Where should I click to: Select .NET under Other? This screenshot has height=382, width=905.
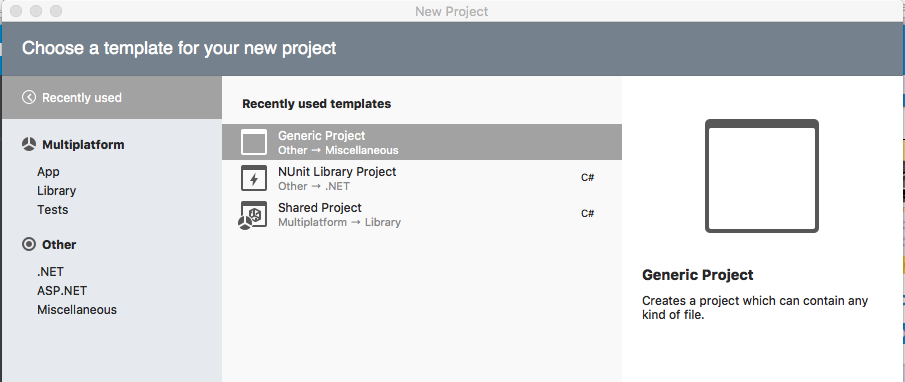point(50,272)
